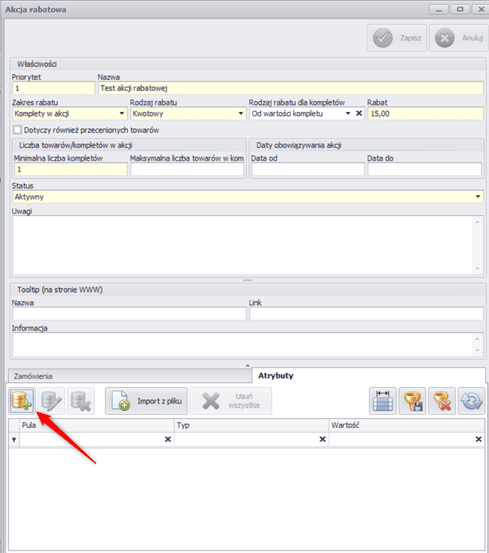Expand the Status dropdown

(x=478, y=196)
